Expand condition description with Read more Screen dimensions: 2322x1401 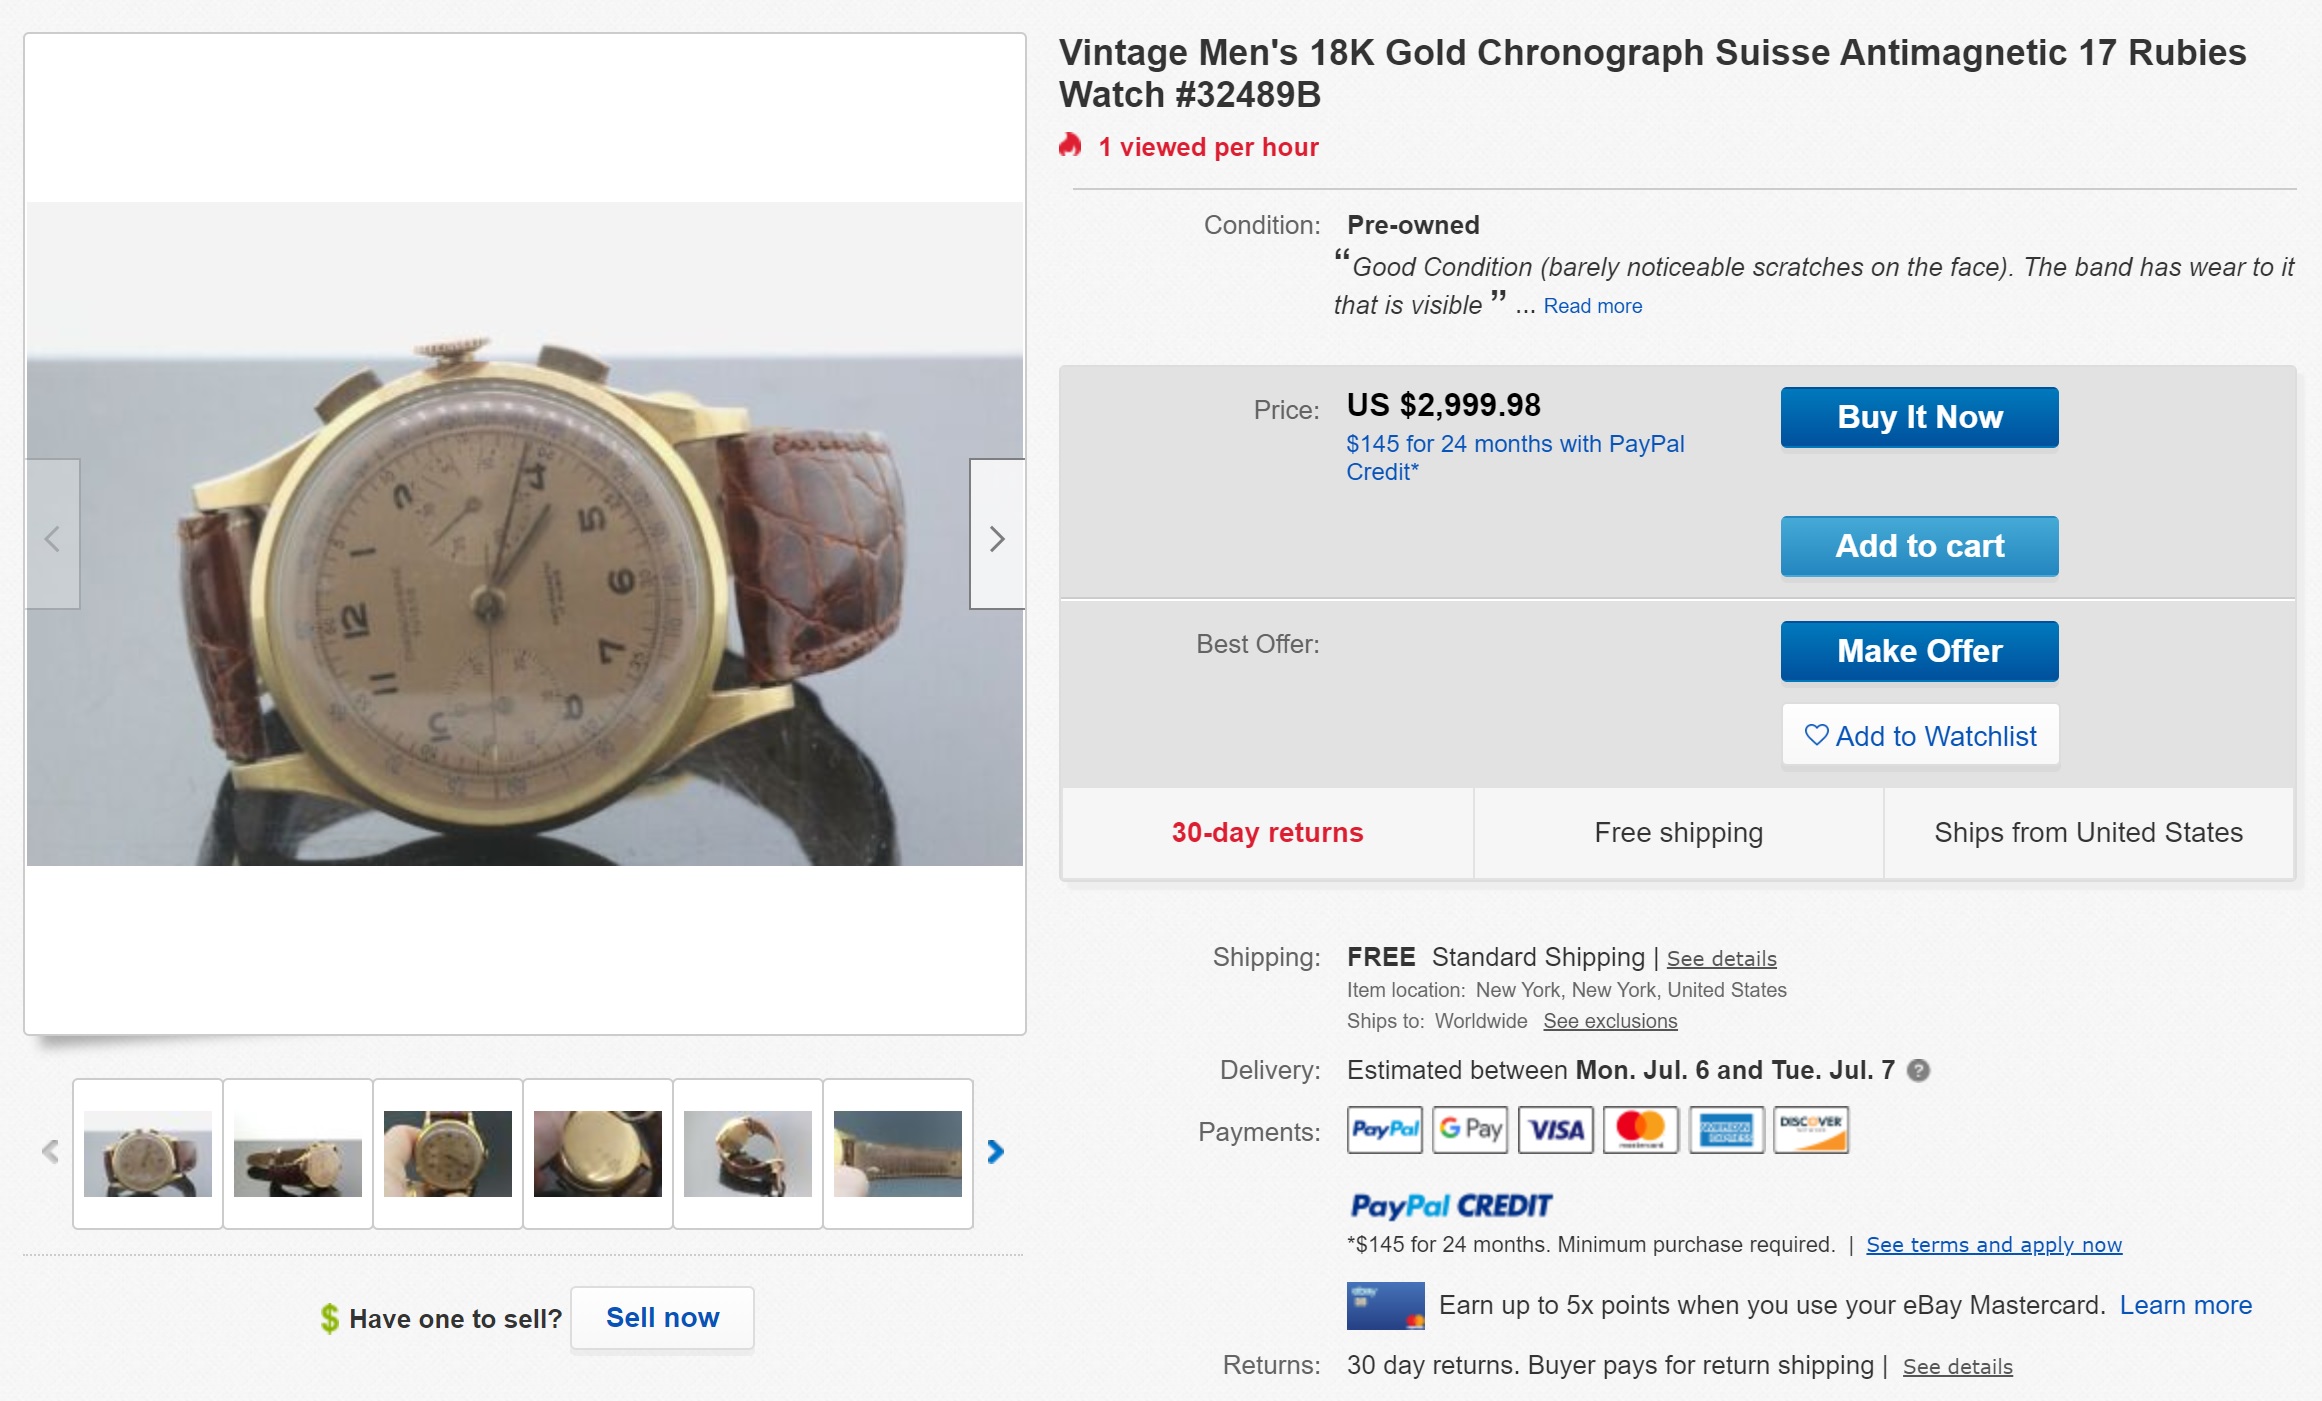click(1592, 306)
